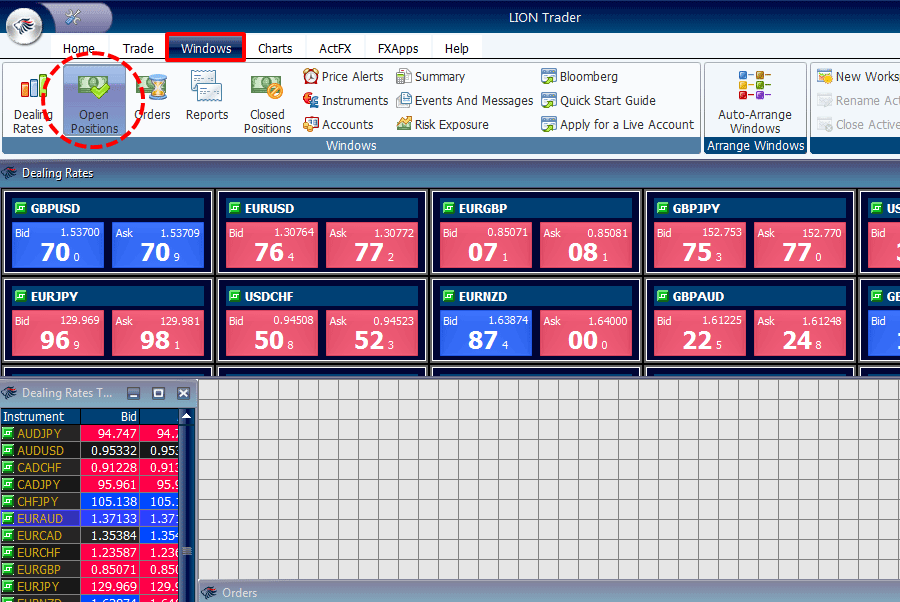Image resolution: width=900 pixels, height=602 pixels.
Task: Click the EURUSD tile chart icon
Action: (234, 208)
